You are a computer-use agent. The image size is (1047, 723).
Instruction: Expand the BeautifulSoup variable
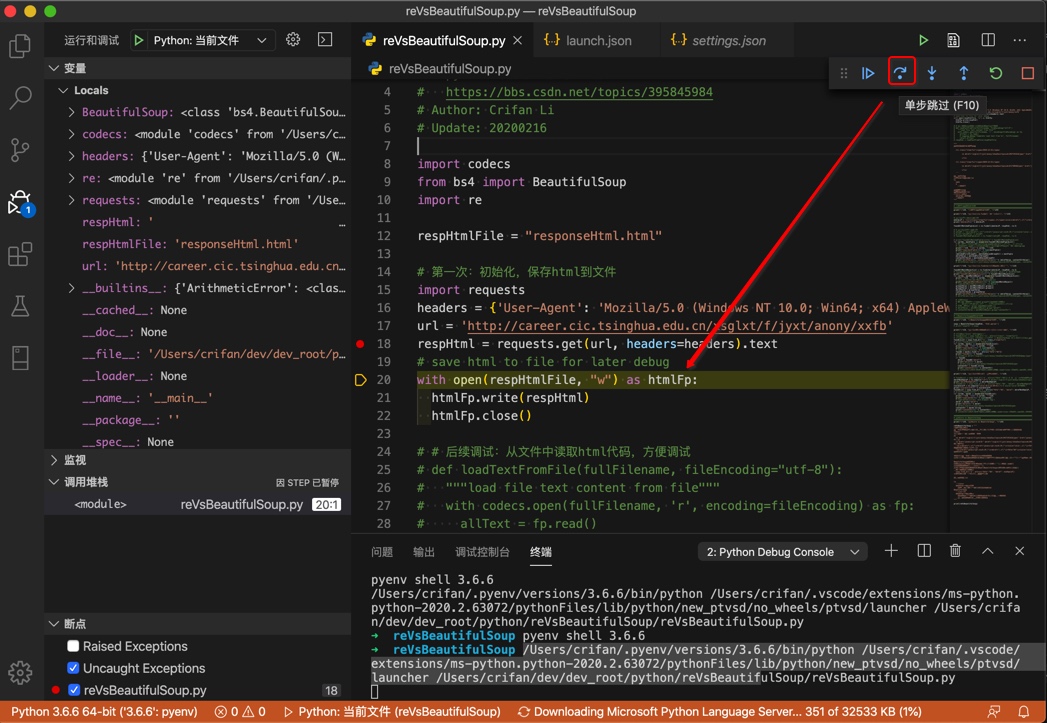point(71,112)
